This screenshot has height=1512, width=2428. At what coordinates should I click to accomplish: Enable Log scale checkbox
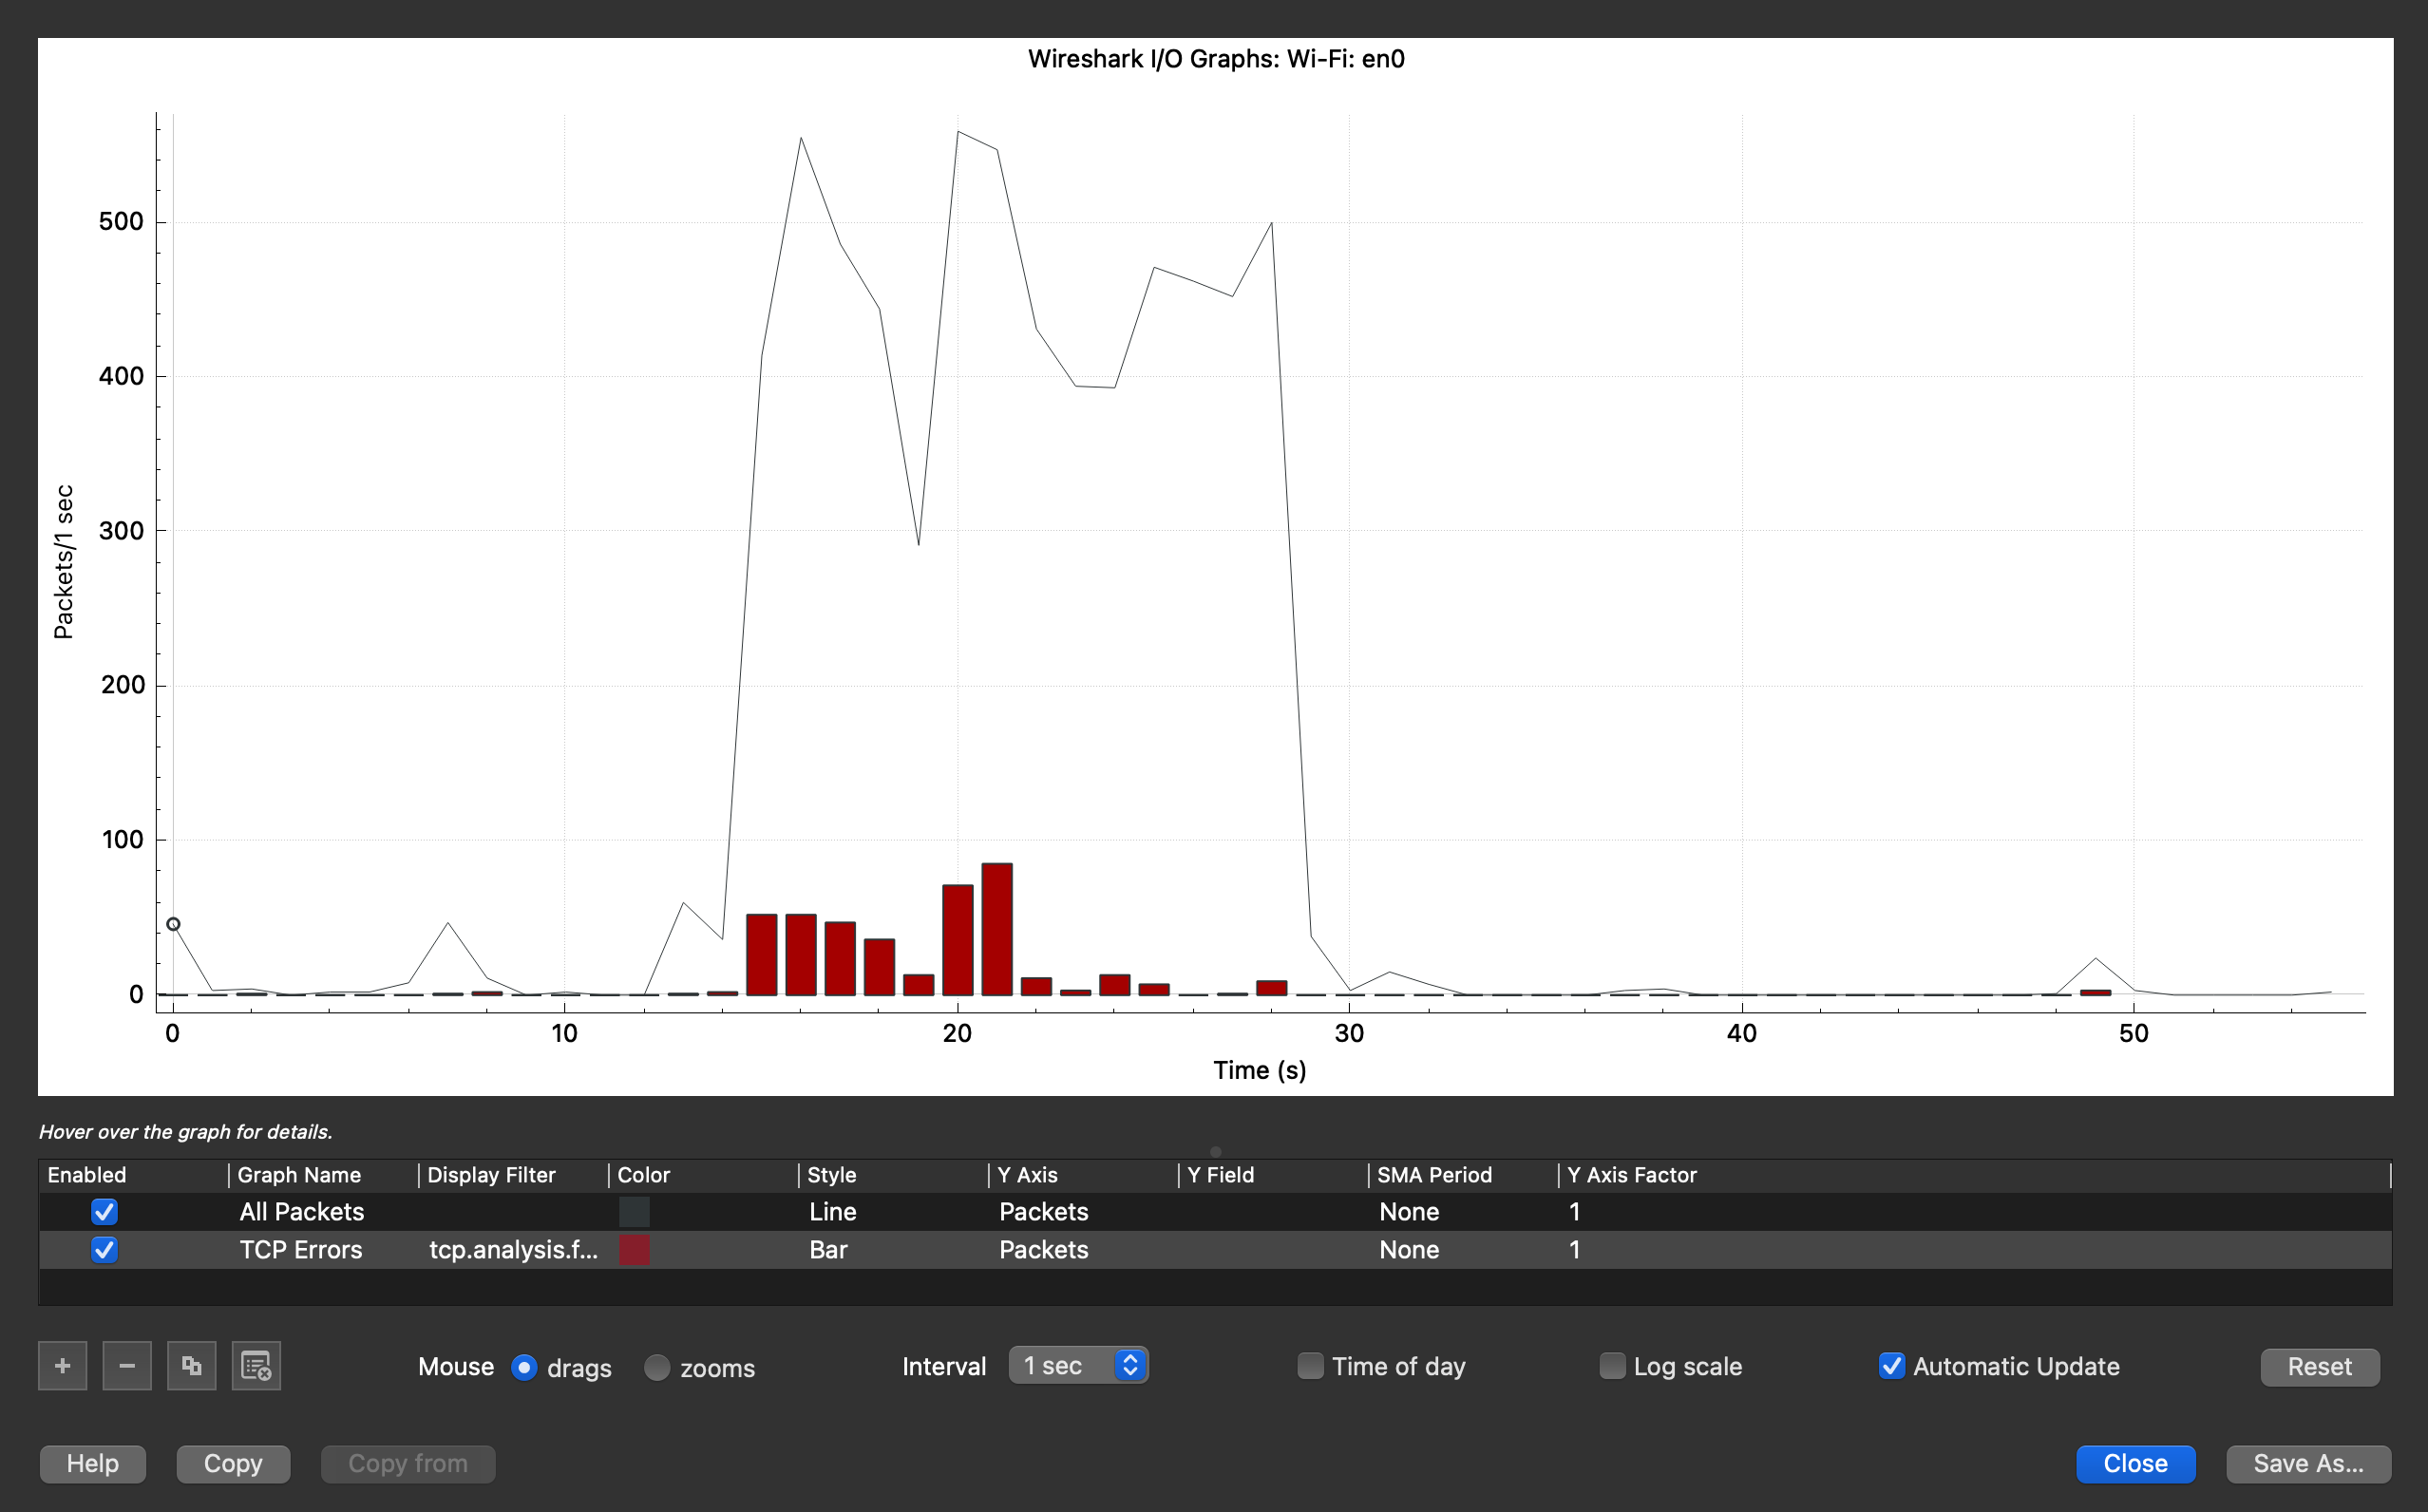pos(1612,1366)
